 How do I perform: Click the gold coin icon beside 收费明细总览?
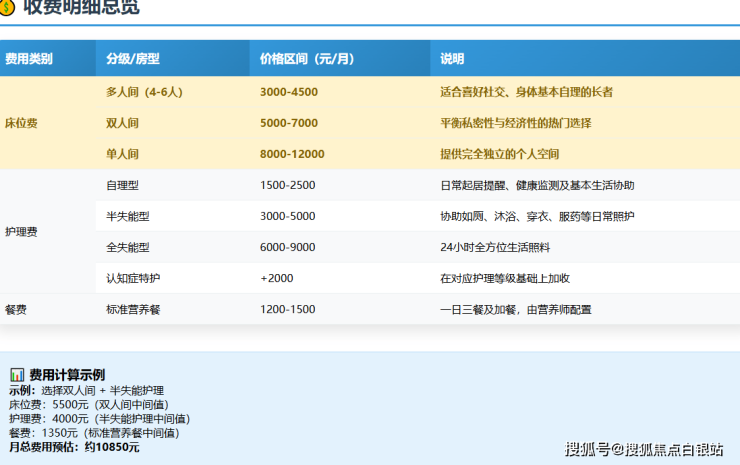8,8
